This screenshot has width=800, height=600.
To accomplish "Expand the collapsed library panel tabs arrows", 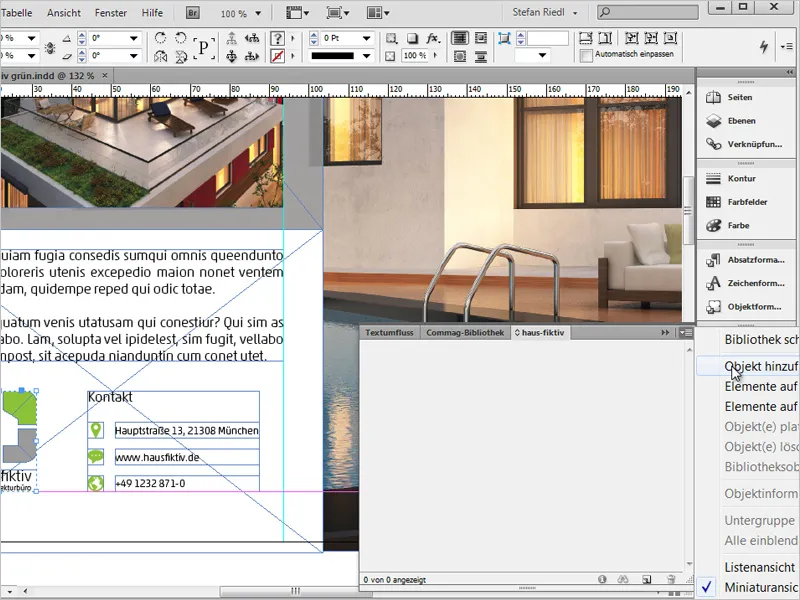I will pyautogui.click(x=665, y=333).
